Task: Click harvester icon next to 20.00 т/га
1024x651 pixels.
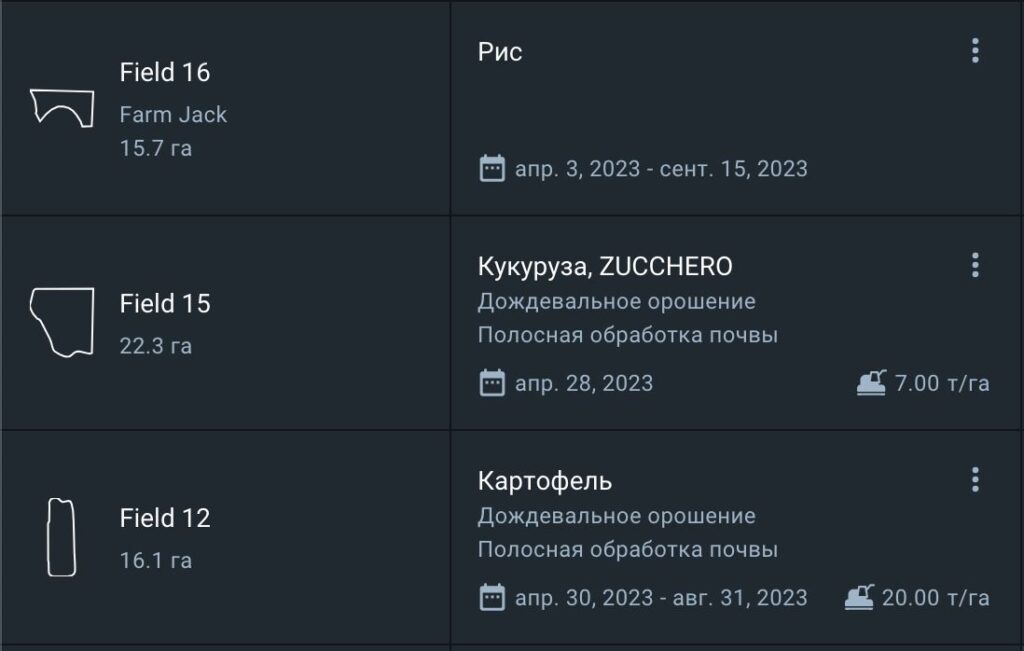Action: 859,597
